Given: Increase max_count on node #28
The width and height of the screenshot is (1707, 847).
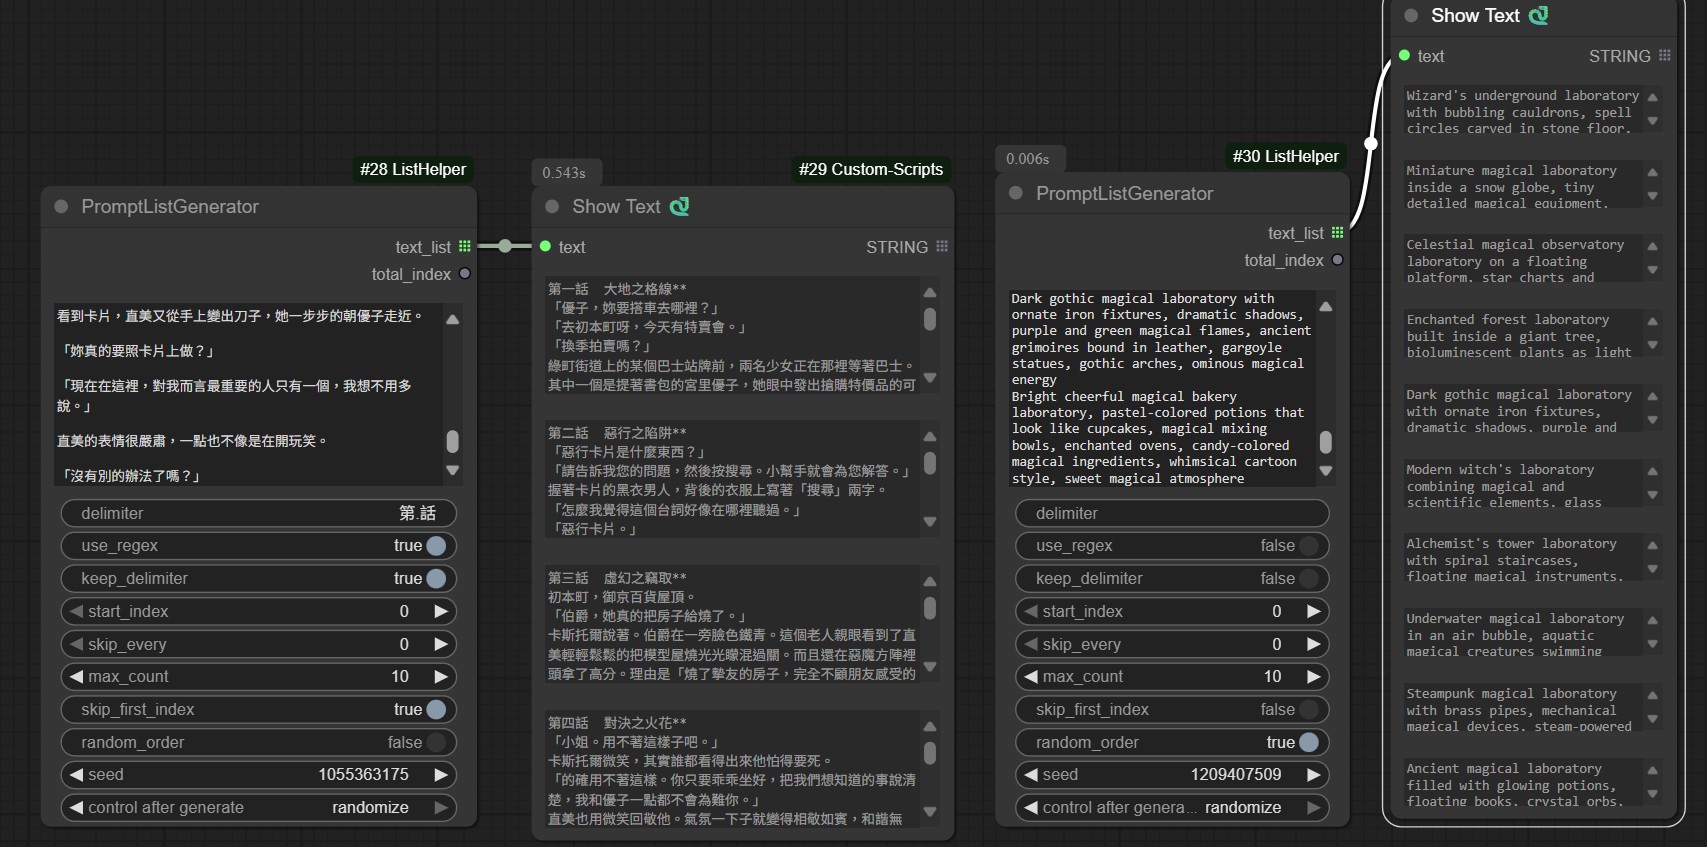Looking at the screenshot, I should 440,676.
